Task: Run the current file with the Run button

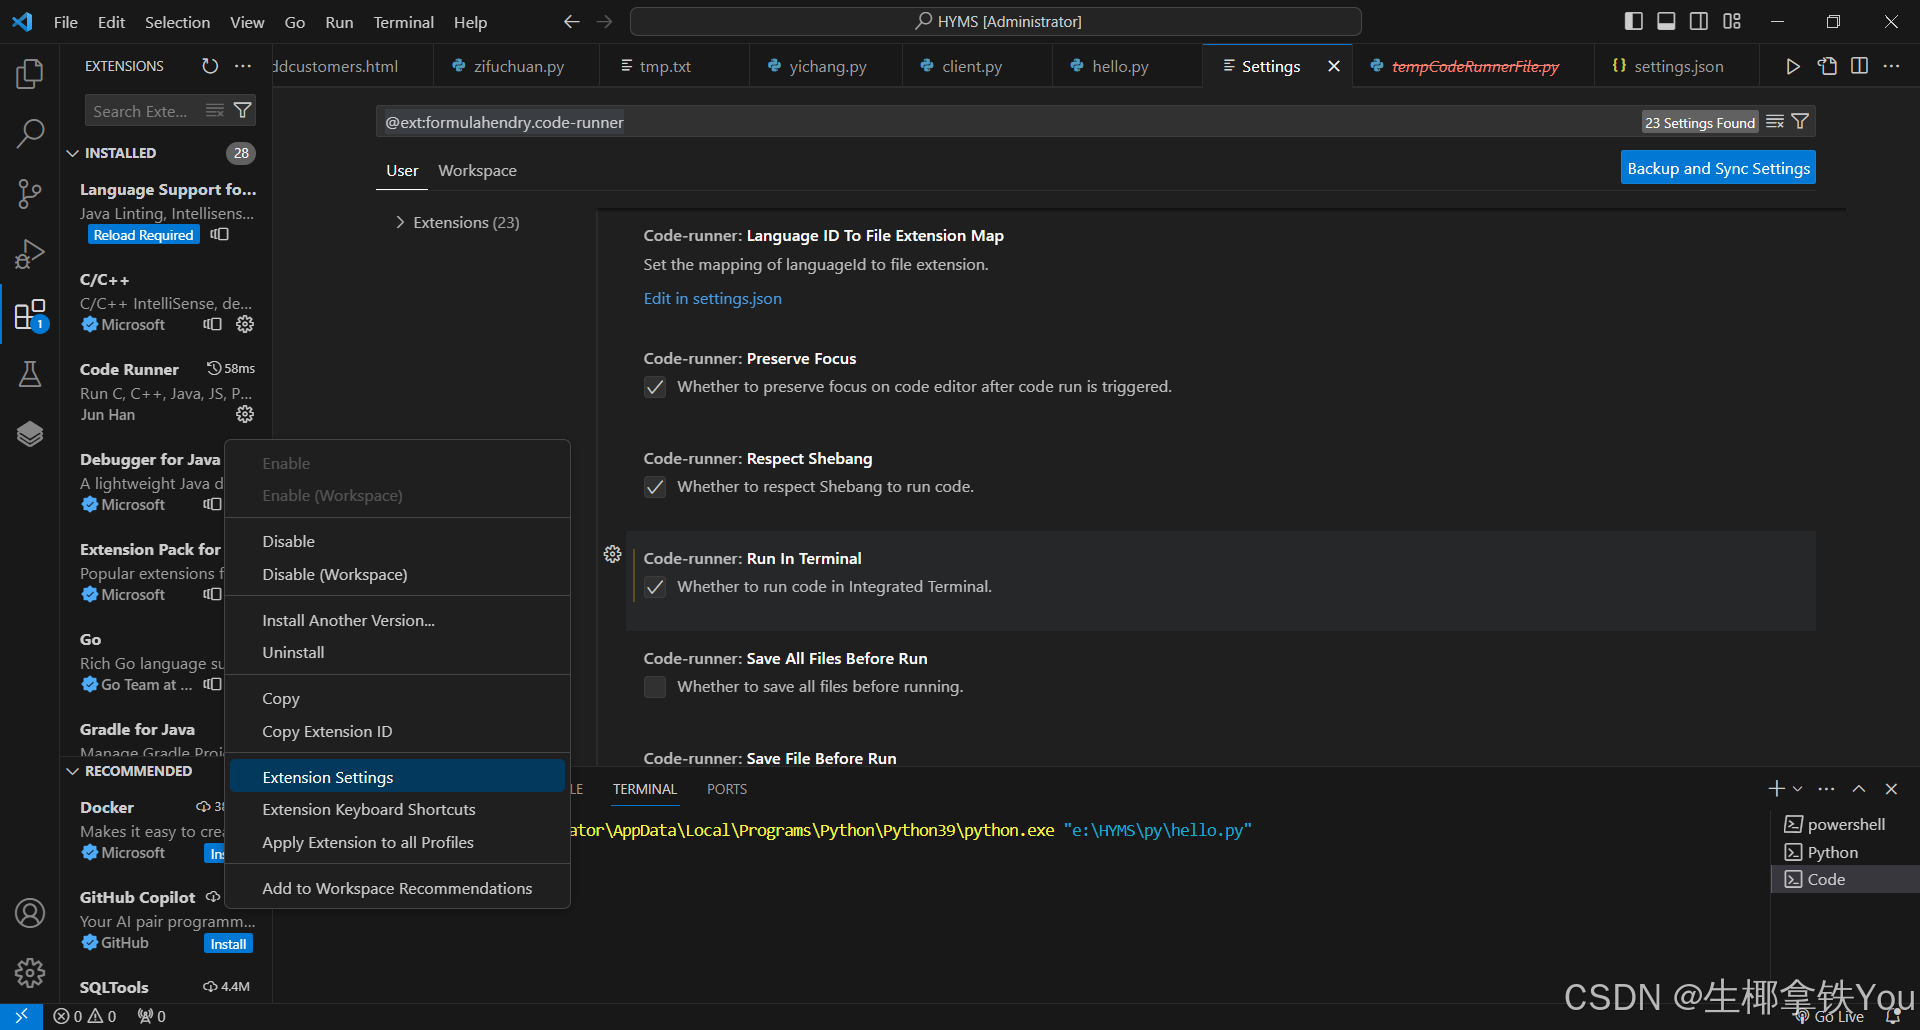Action: point(1793,66)
